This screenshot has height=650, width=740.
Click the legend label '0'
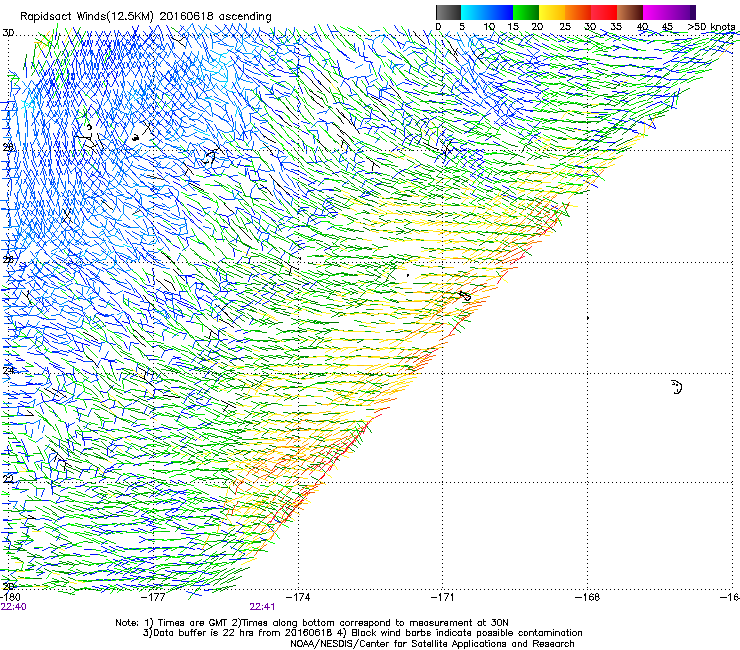438,27
